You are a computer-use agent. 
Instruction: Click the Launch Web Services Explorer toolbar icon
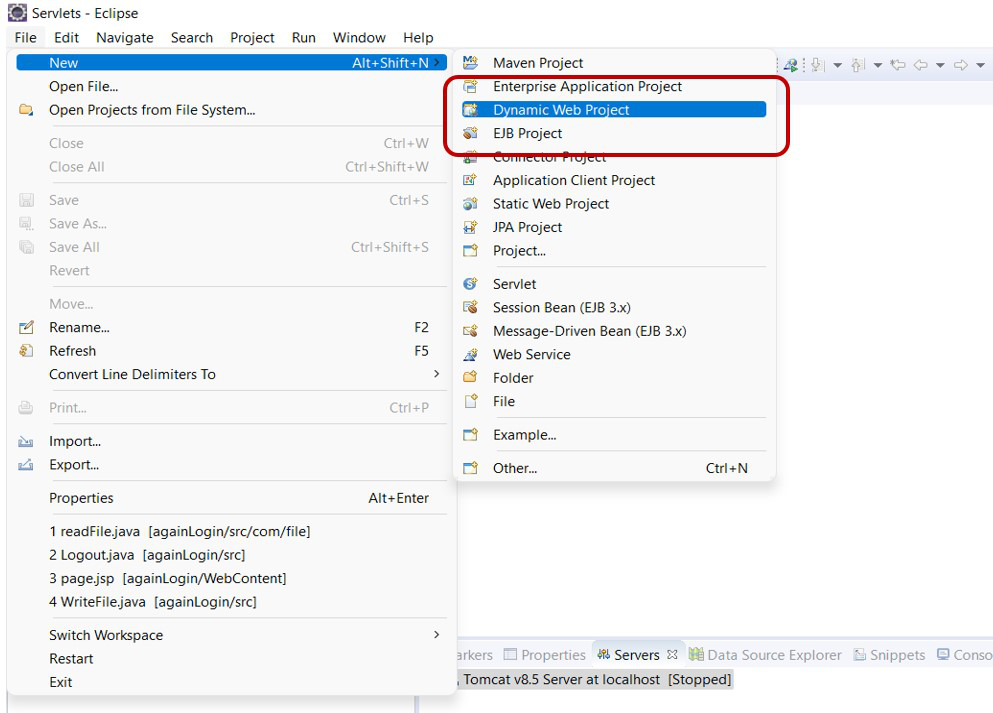[790, 65]
